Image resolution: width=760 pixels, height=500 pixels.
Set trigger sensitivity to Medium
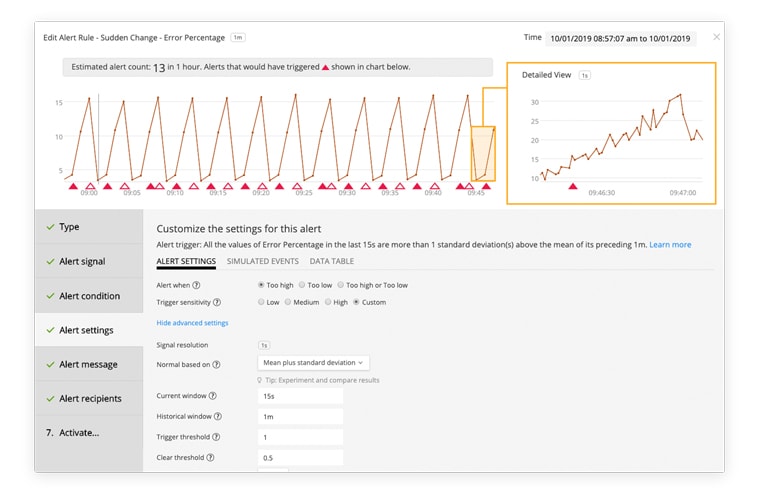pos(288,302)
